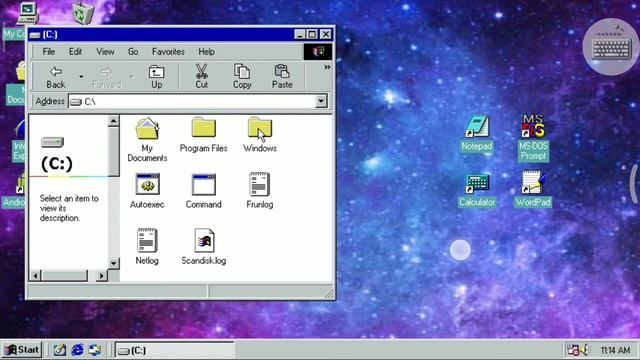The height and width of the screenshot is (360, 640).
Task: Click the Windows logo throbber in menu bar
Action: point(318,52)
